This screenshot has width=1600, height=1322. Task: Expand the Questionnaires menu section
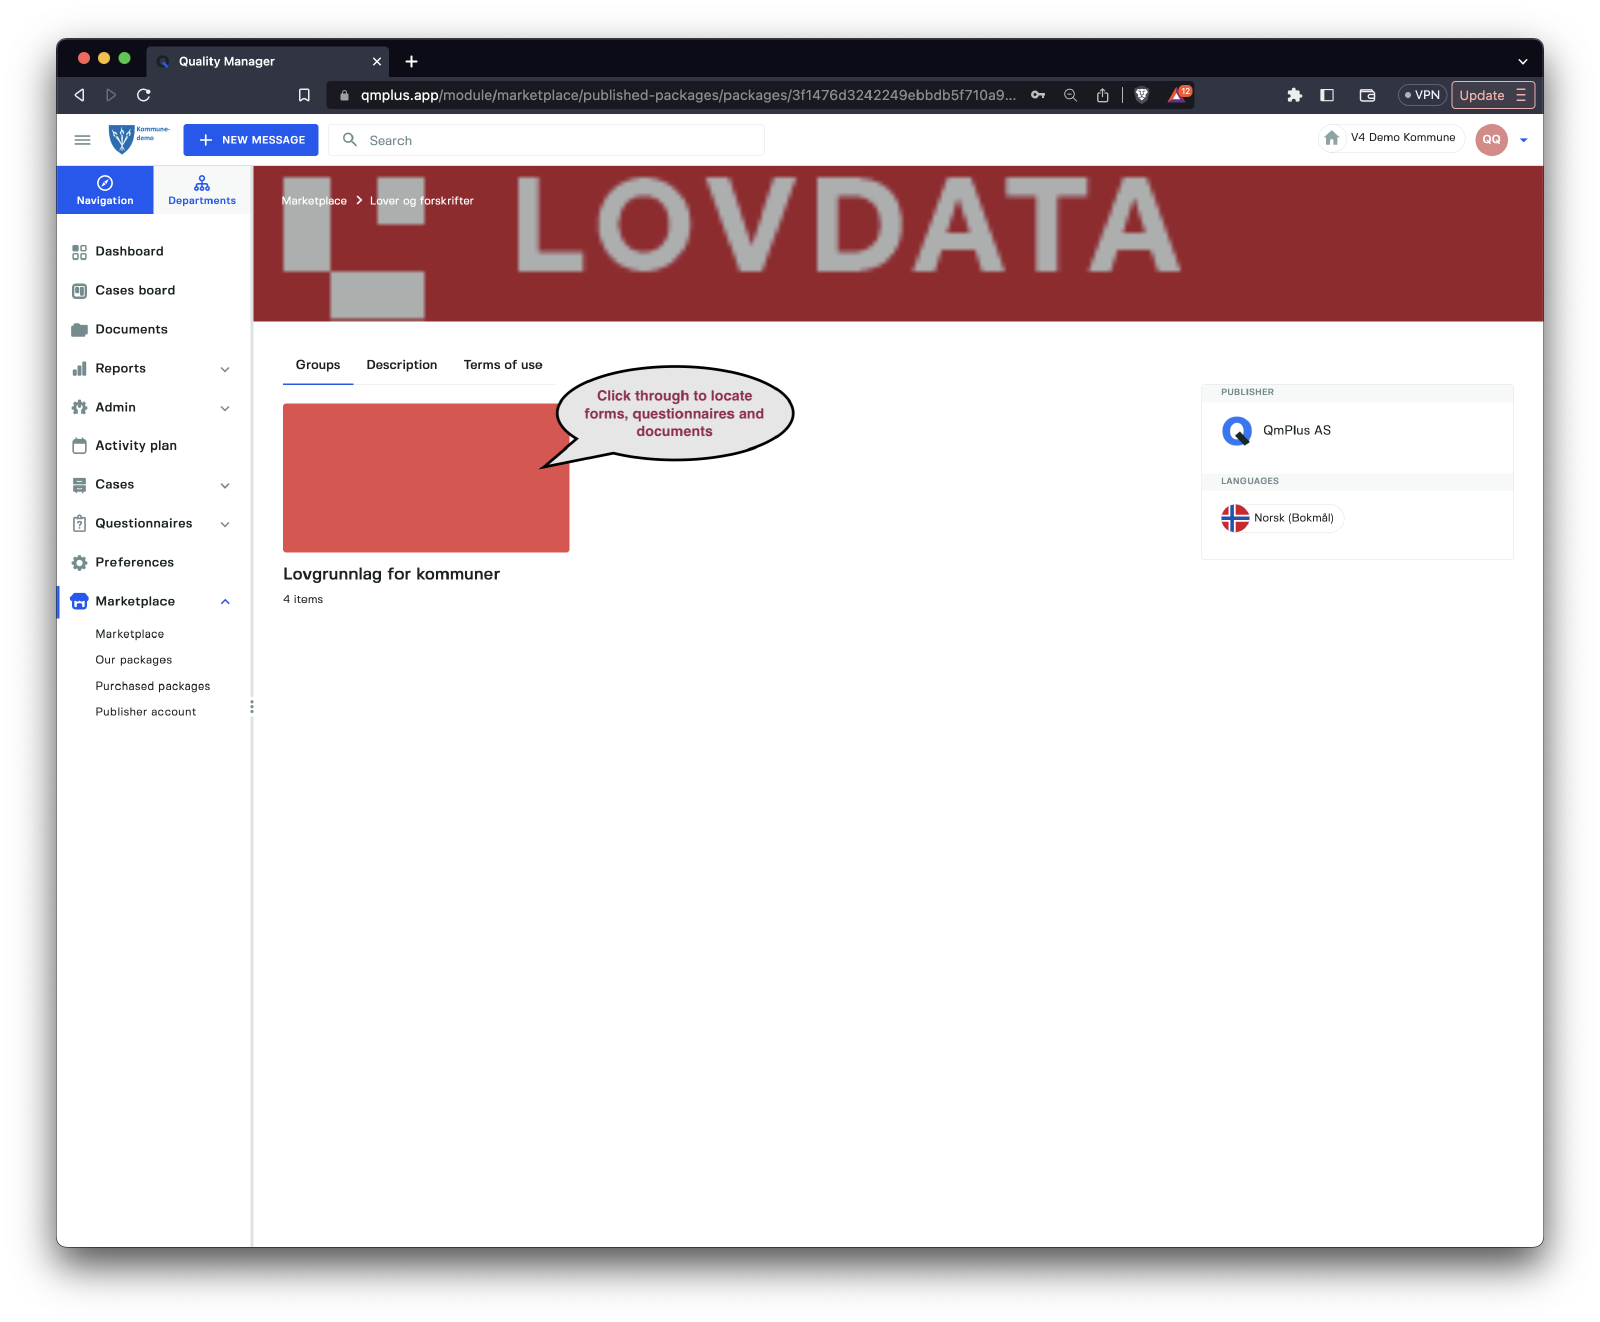tap(225, 524)
